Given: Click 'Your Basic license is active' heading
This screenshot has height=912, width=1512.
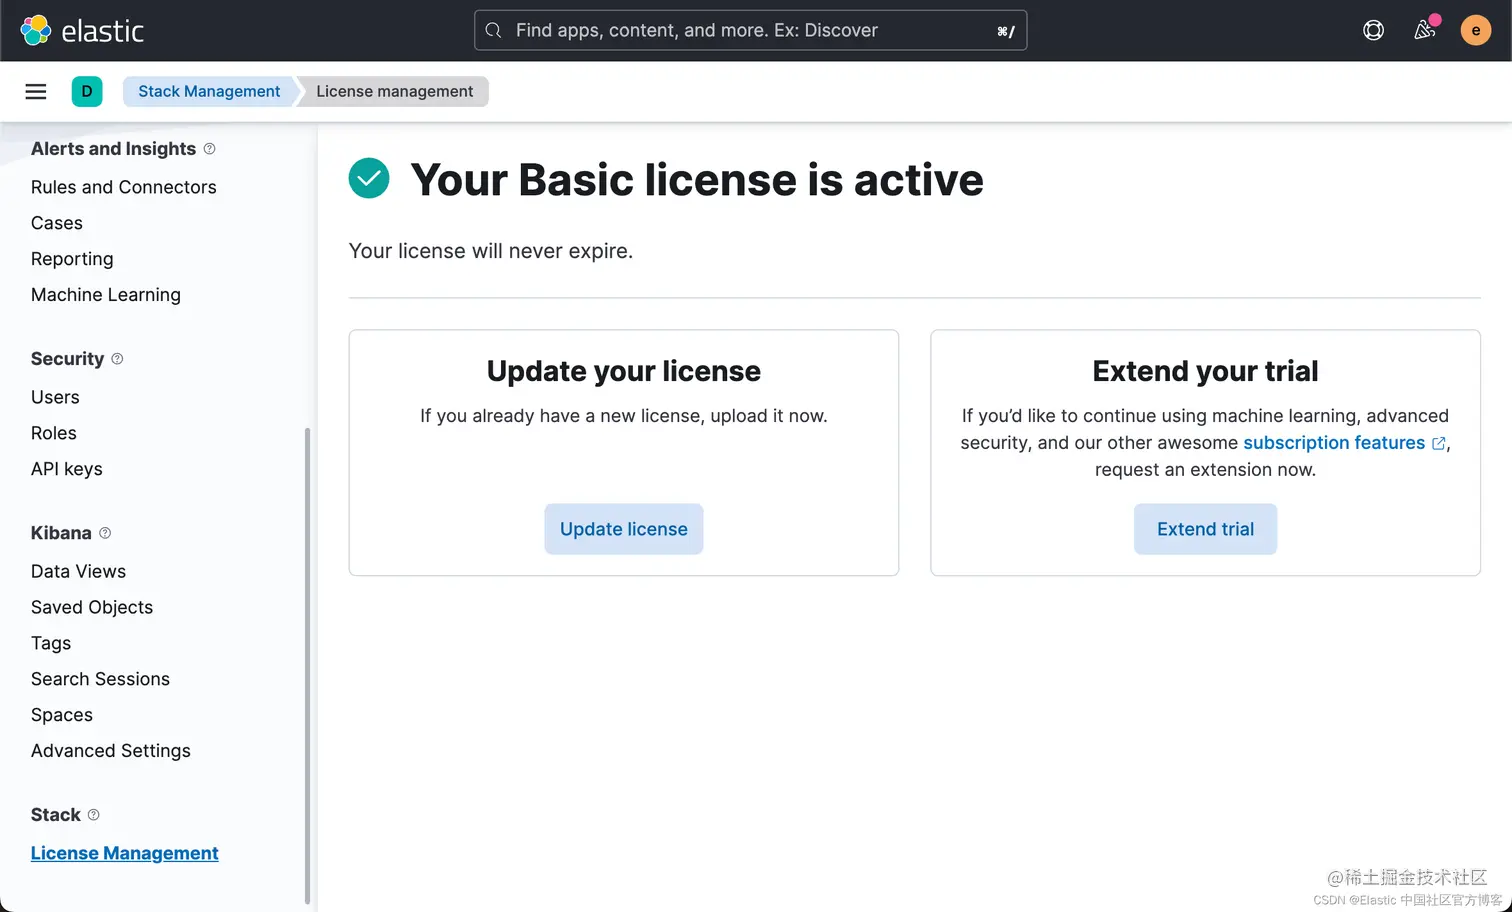Looking at the screenshot, I should pos(697,180).
